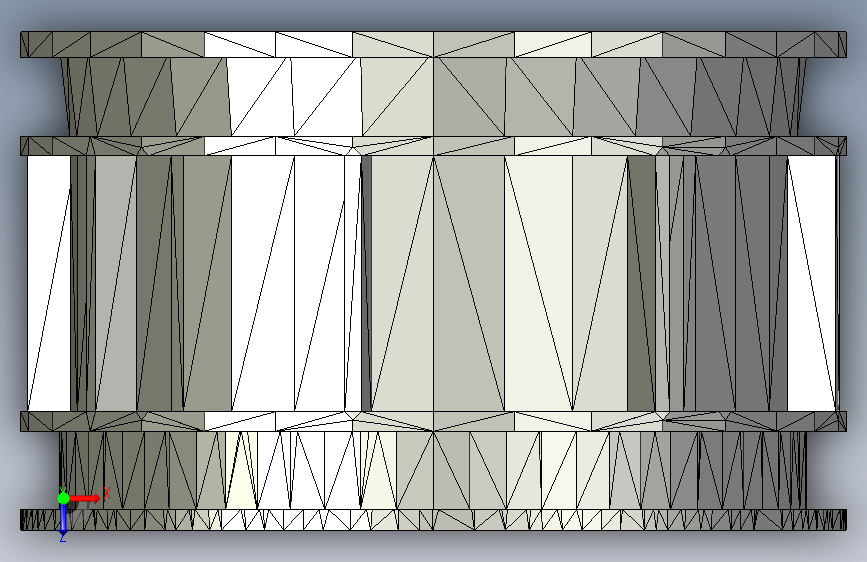Select the topmost flange rim of the mesh model

pyautogui.click(x=434, y=44)
